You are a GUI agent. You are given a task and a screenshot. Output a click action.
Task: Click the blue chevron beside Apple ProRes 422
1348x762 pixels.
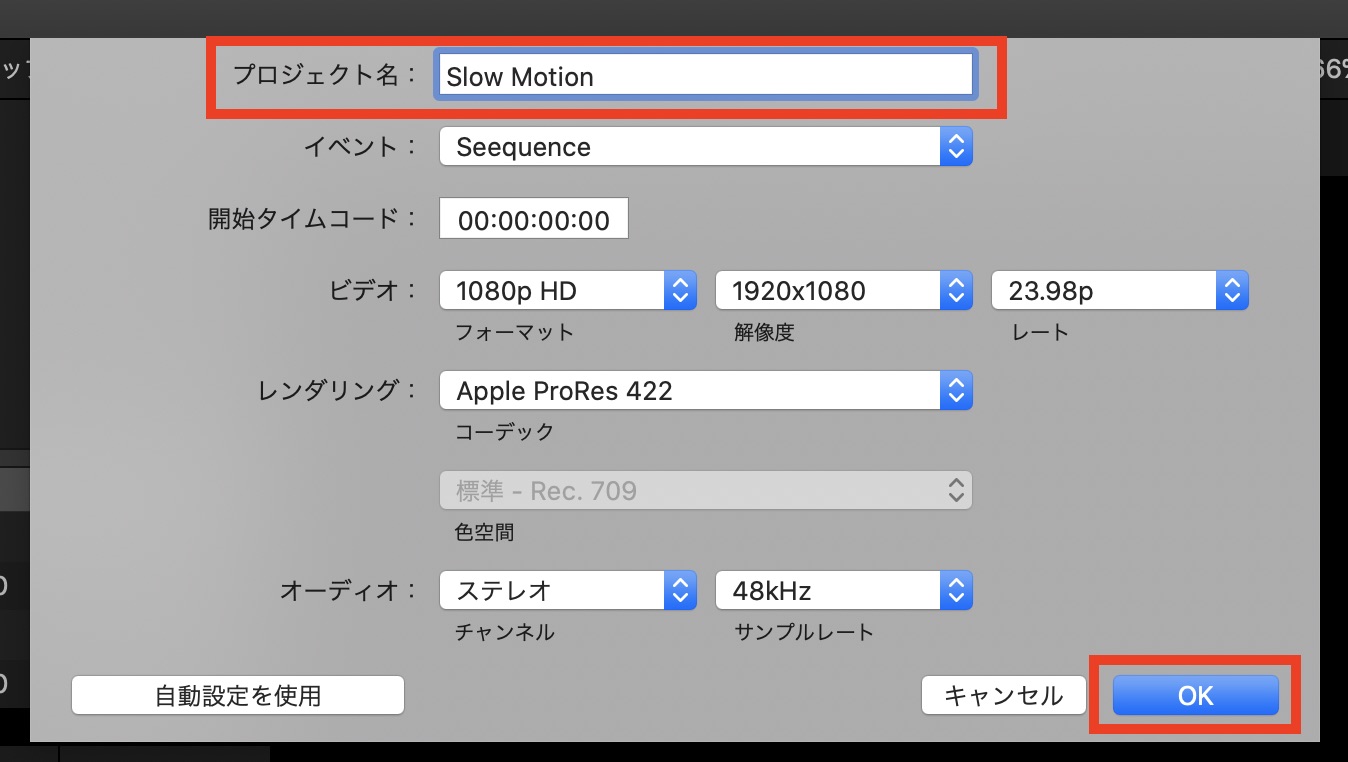click(x=956, y=390)
